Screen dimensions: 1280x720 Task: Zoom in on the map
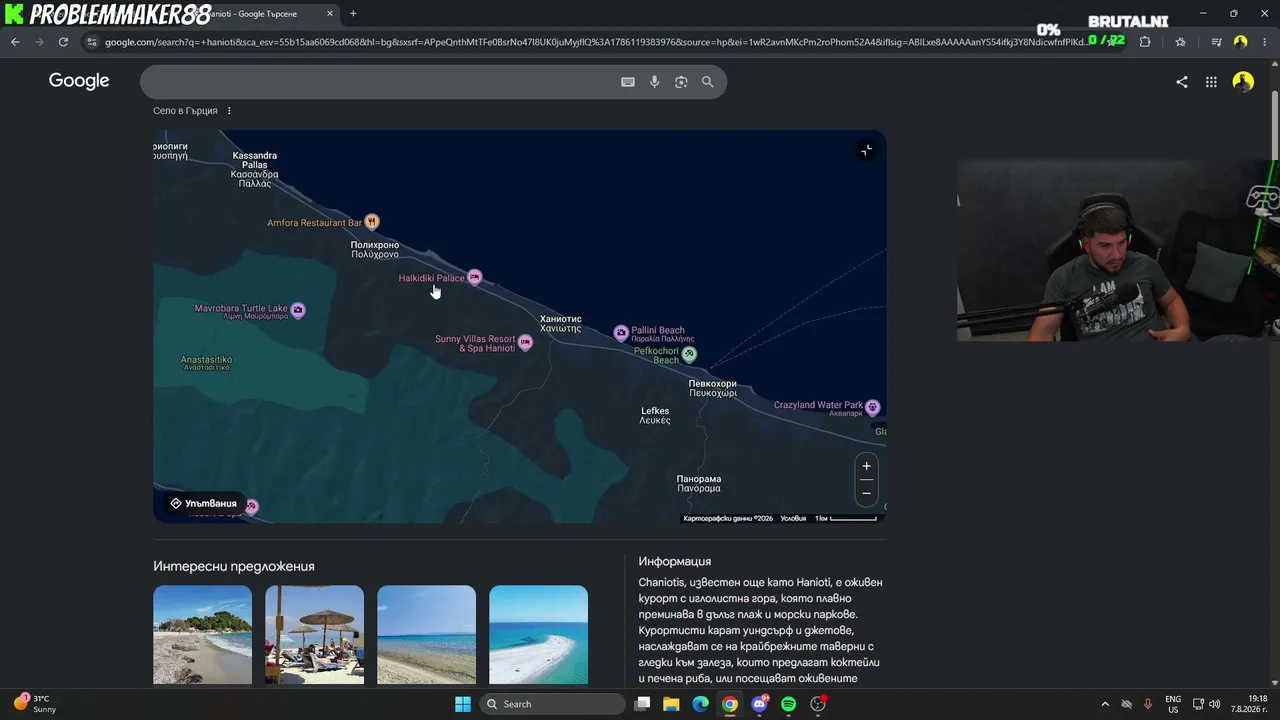pos(867,466)
